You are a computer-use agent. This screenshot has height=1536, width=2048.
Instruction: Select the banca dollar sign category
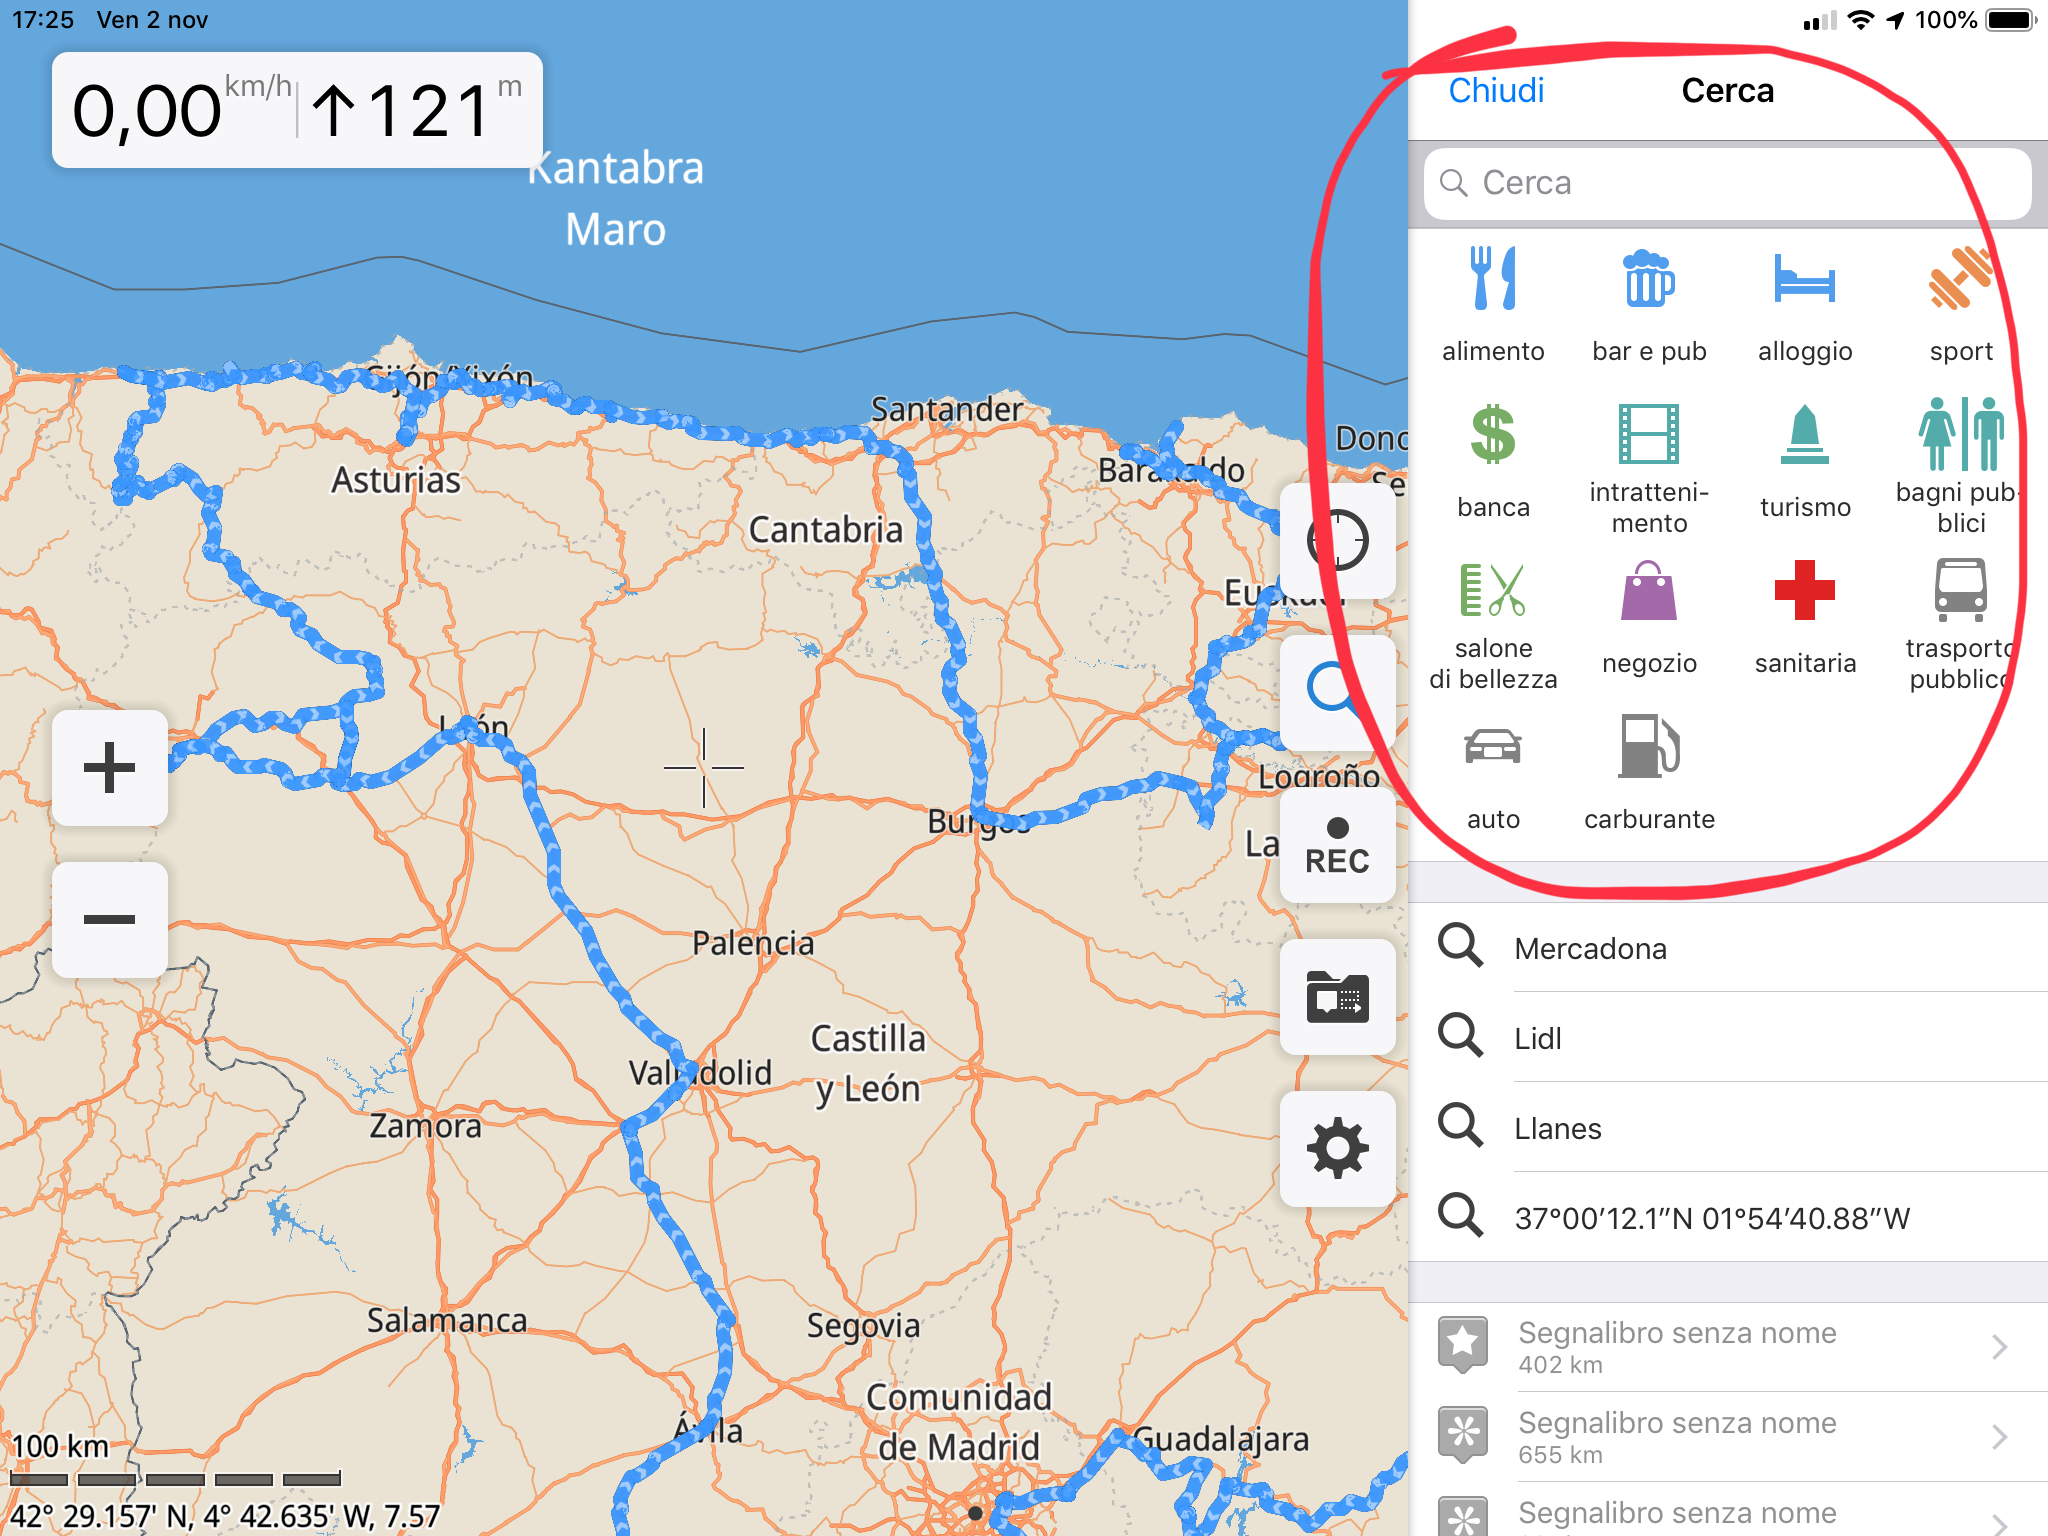(1492, 436)
